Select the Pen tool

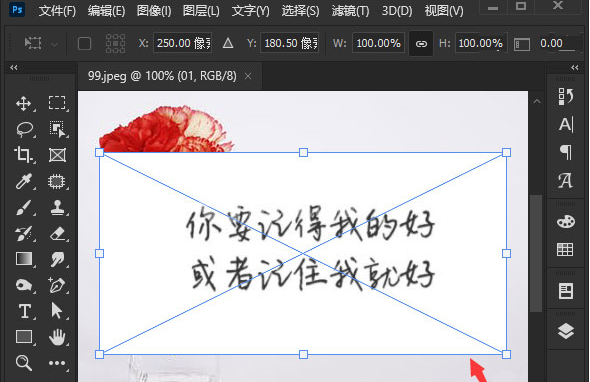pos(56,285)
